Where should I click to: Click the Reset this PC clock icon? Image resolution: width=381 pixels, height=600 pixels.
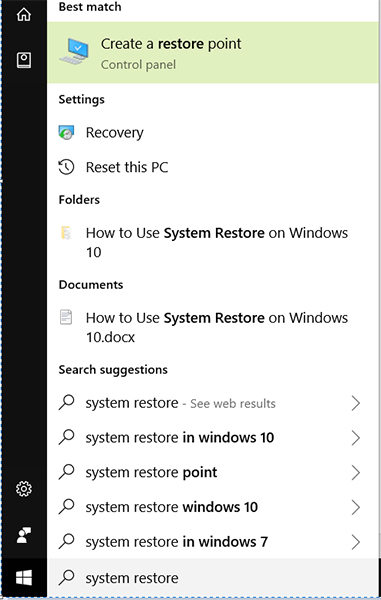point(66,167)
